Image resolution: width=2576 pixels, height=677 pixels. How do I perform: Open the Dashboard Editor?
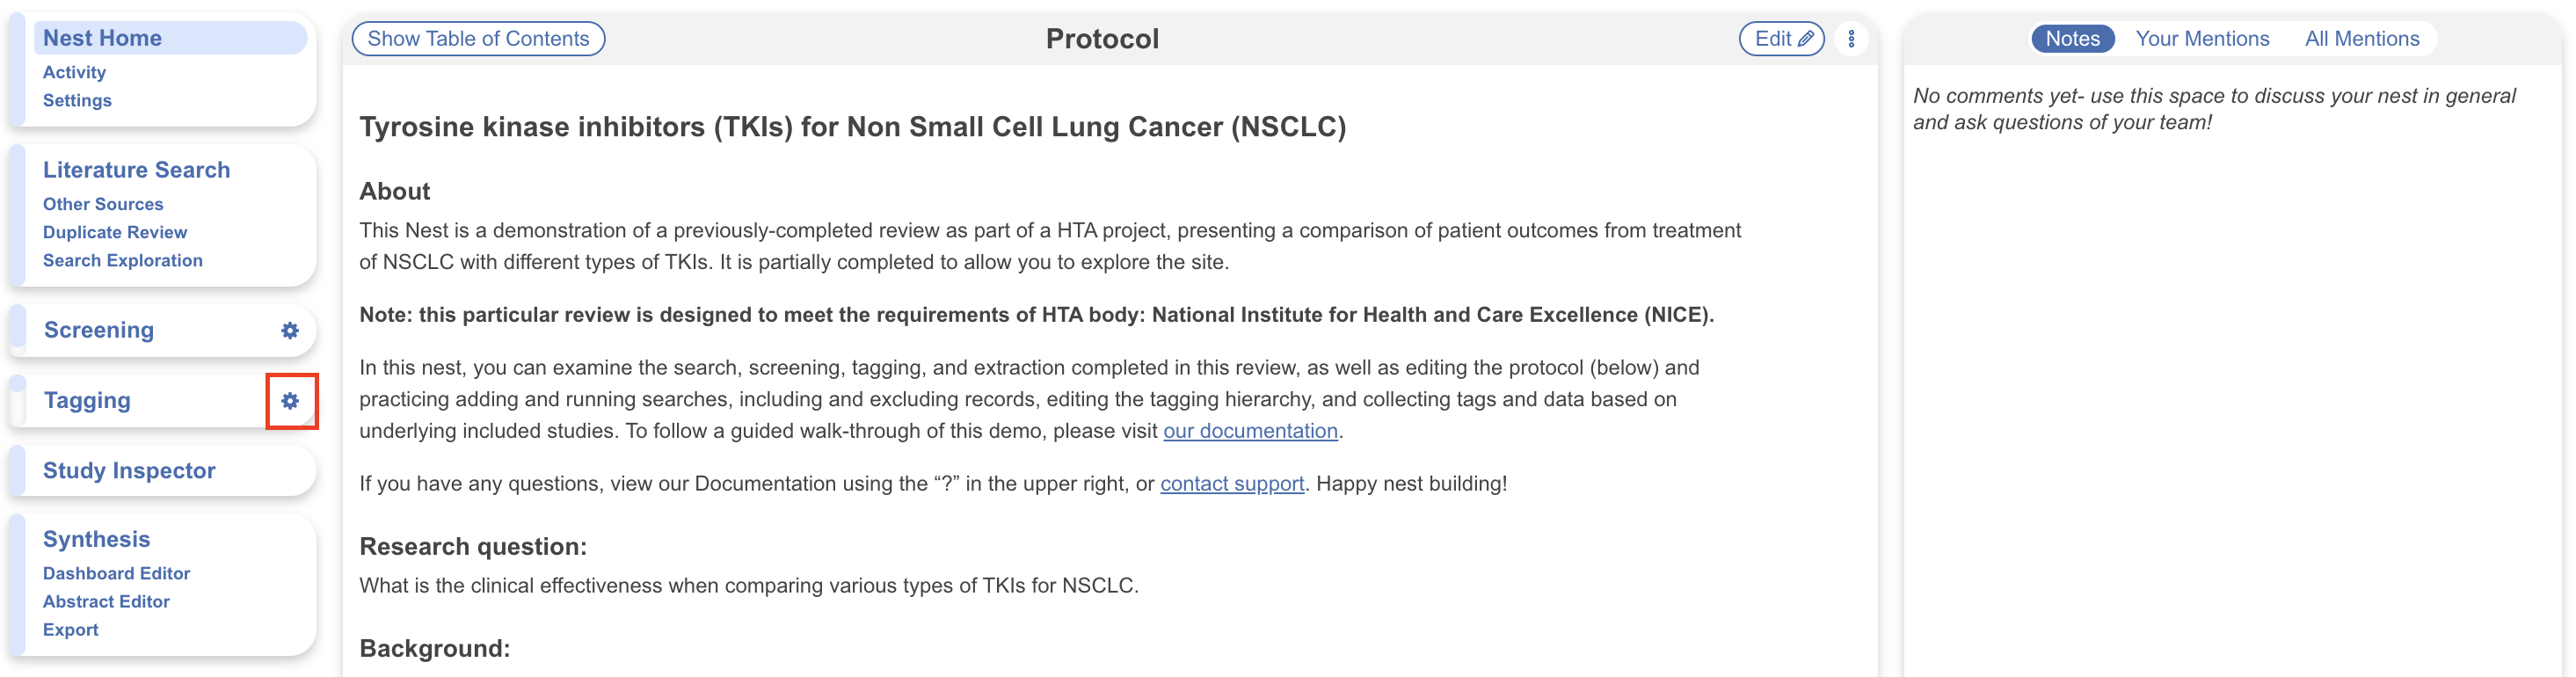(116, 573)
